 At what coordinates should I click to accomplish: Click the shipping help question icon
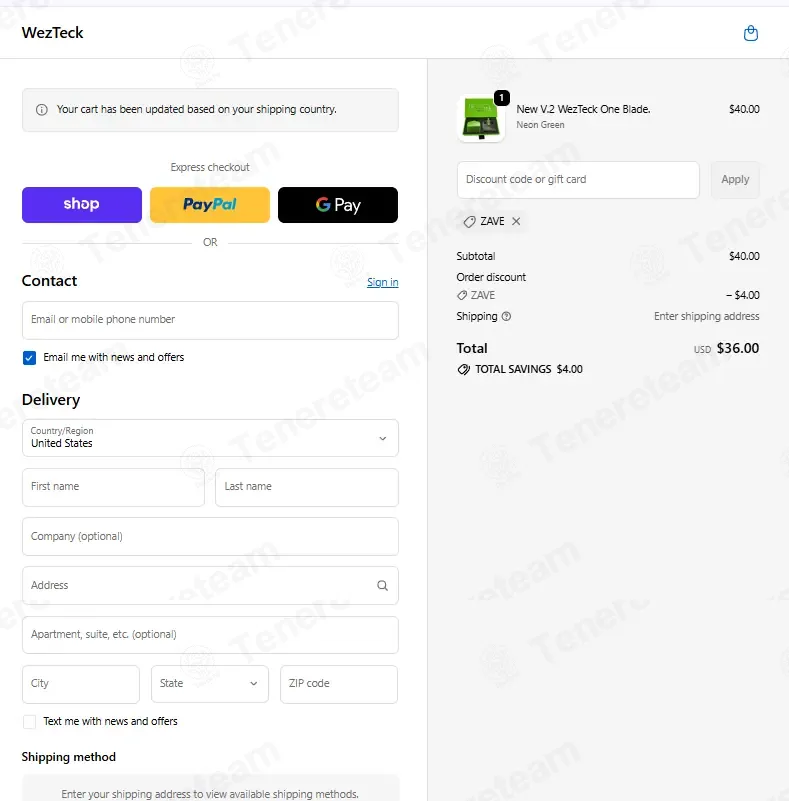(506, 316)
